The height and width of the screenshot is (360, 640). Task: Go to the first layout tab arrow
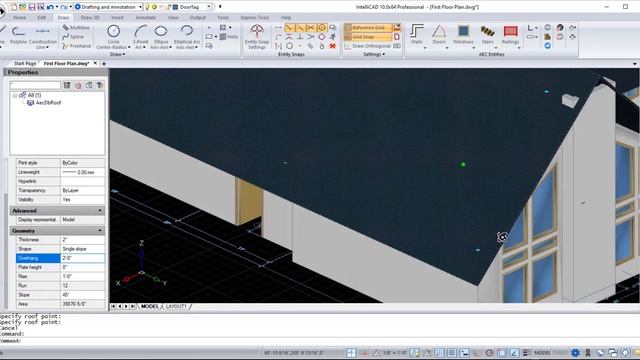[113, 306]
